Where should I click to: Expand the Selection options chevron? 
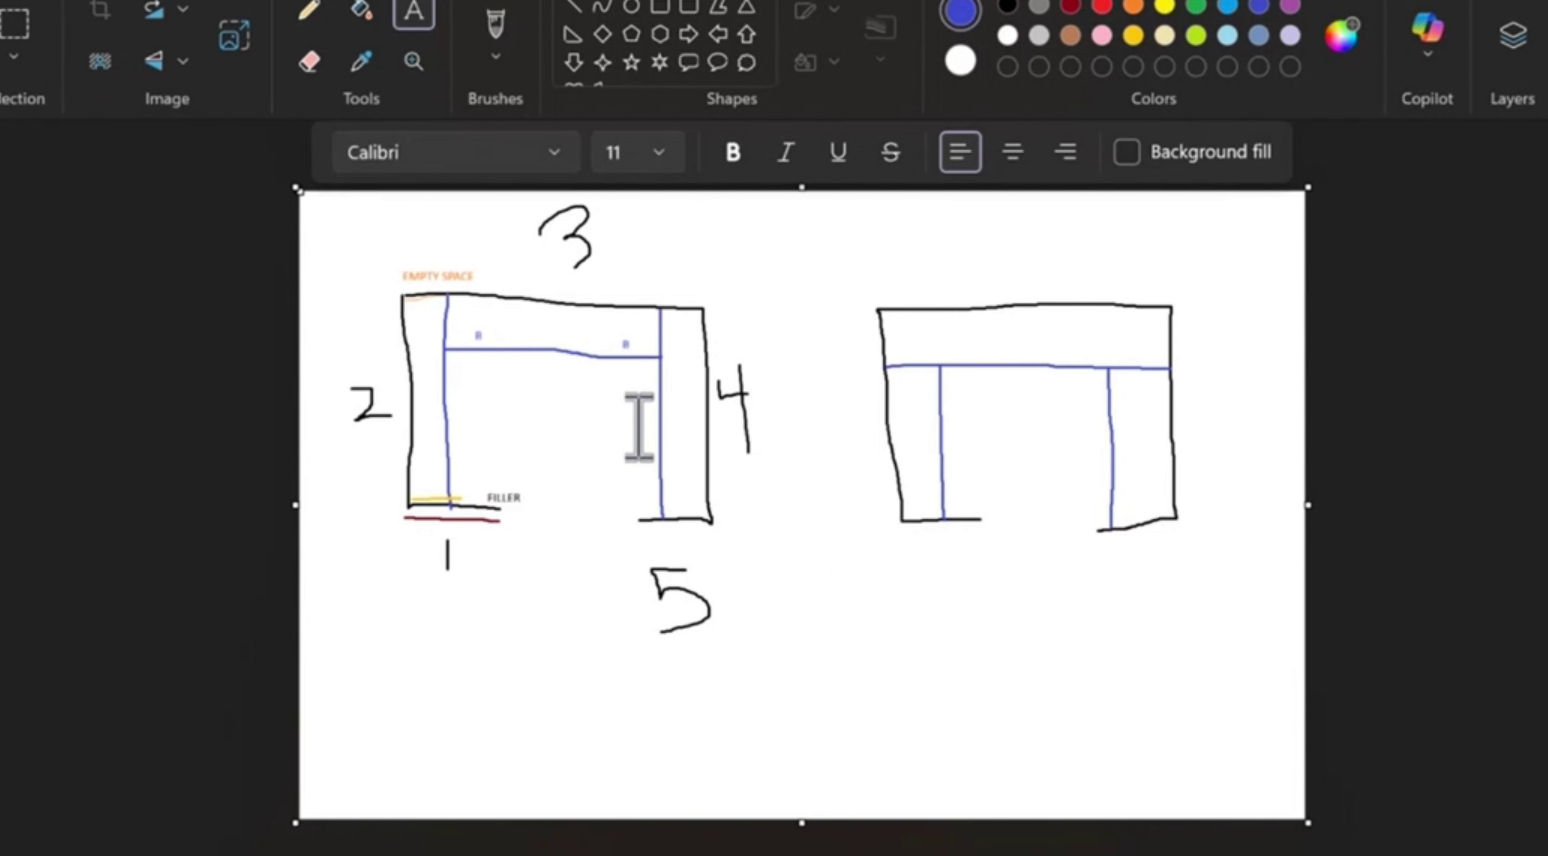[x=14, y=58]
